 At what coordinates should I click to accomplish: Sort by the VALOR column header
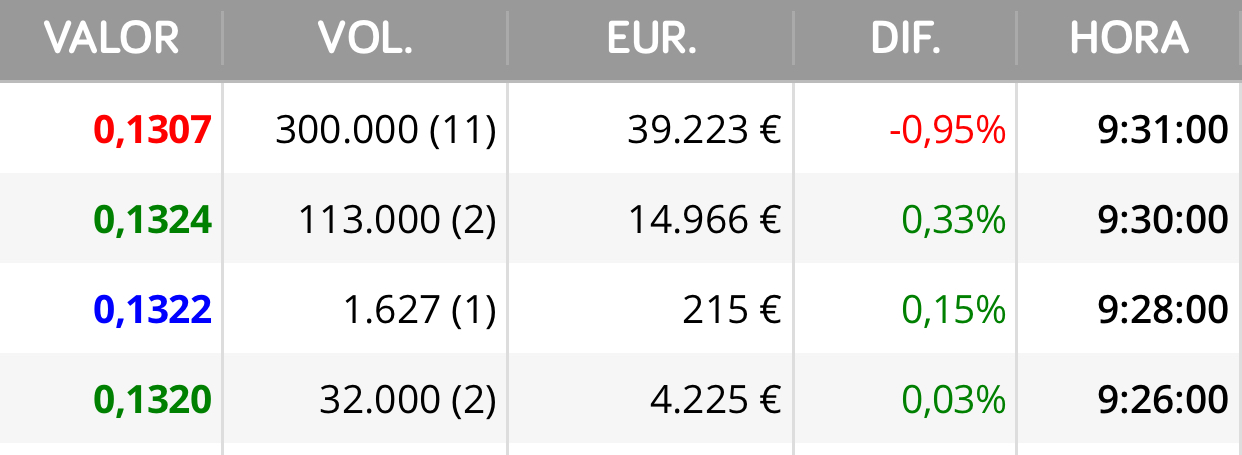[x=112, y=39]
